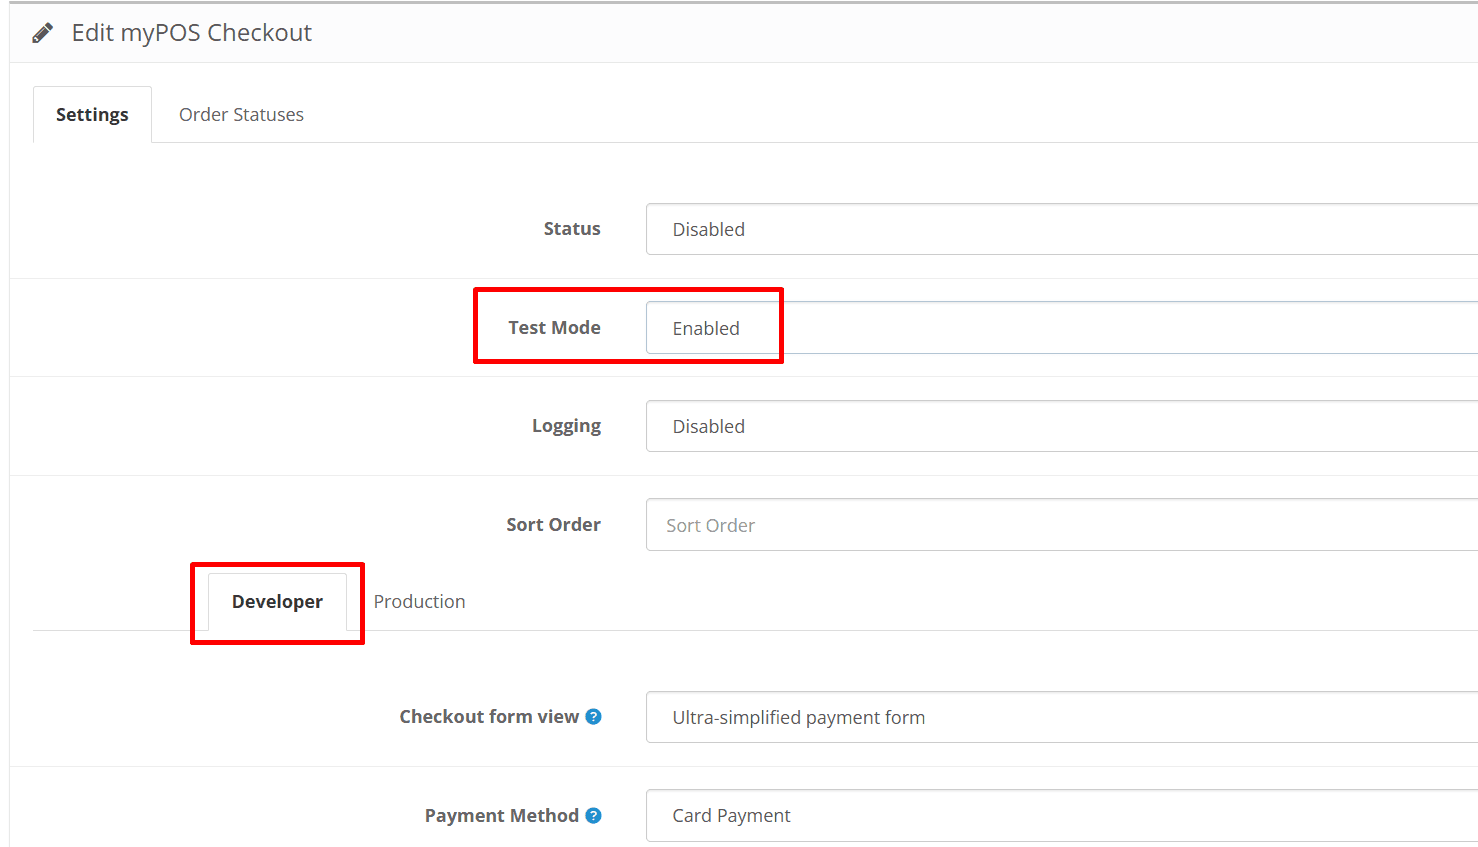The height and width of the screenshot is (847, 1478).
Task: Switch to the Settings tab
Action: click(x=92, y=115)
